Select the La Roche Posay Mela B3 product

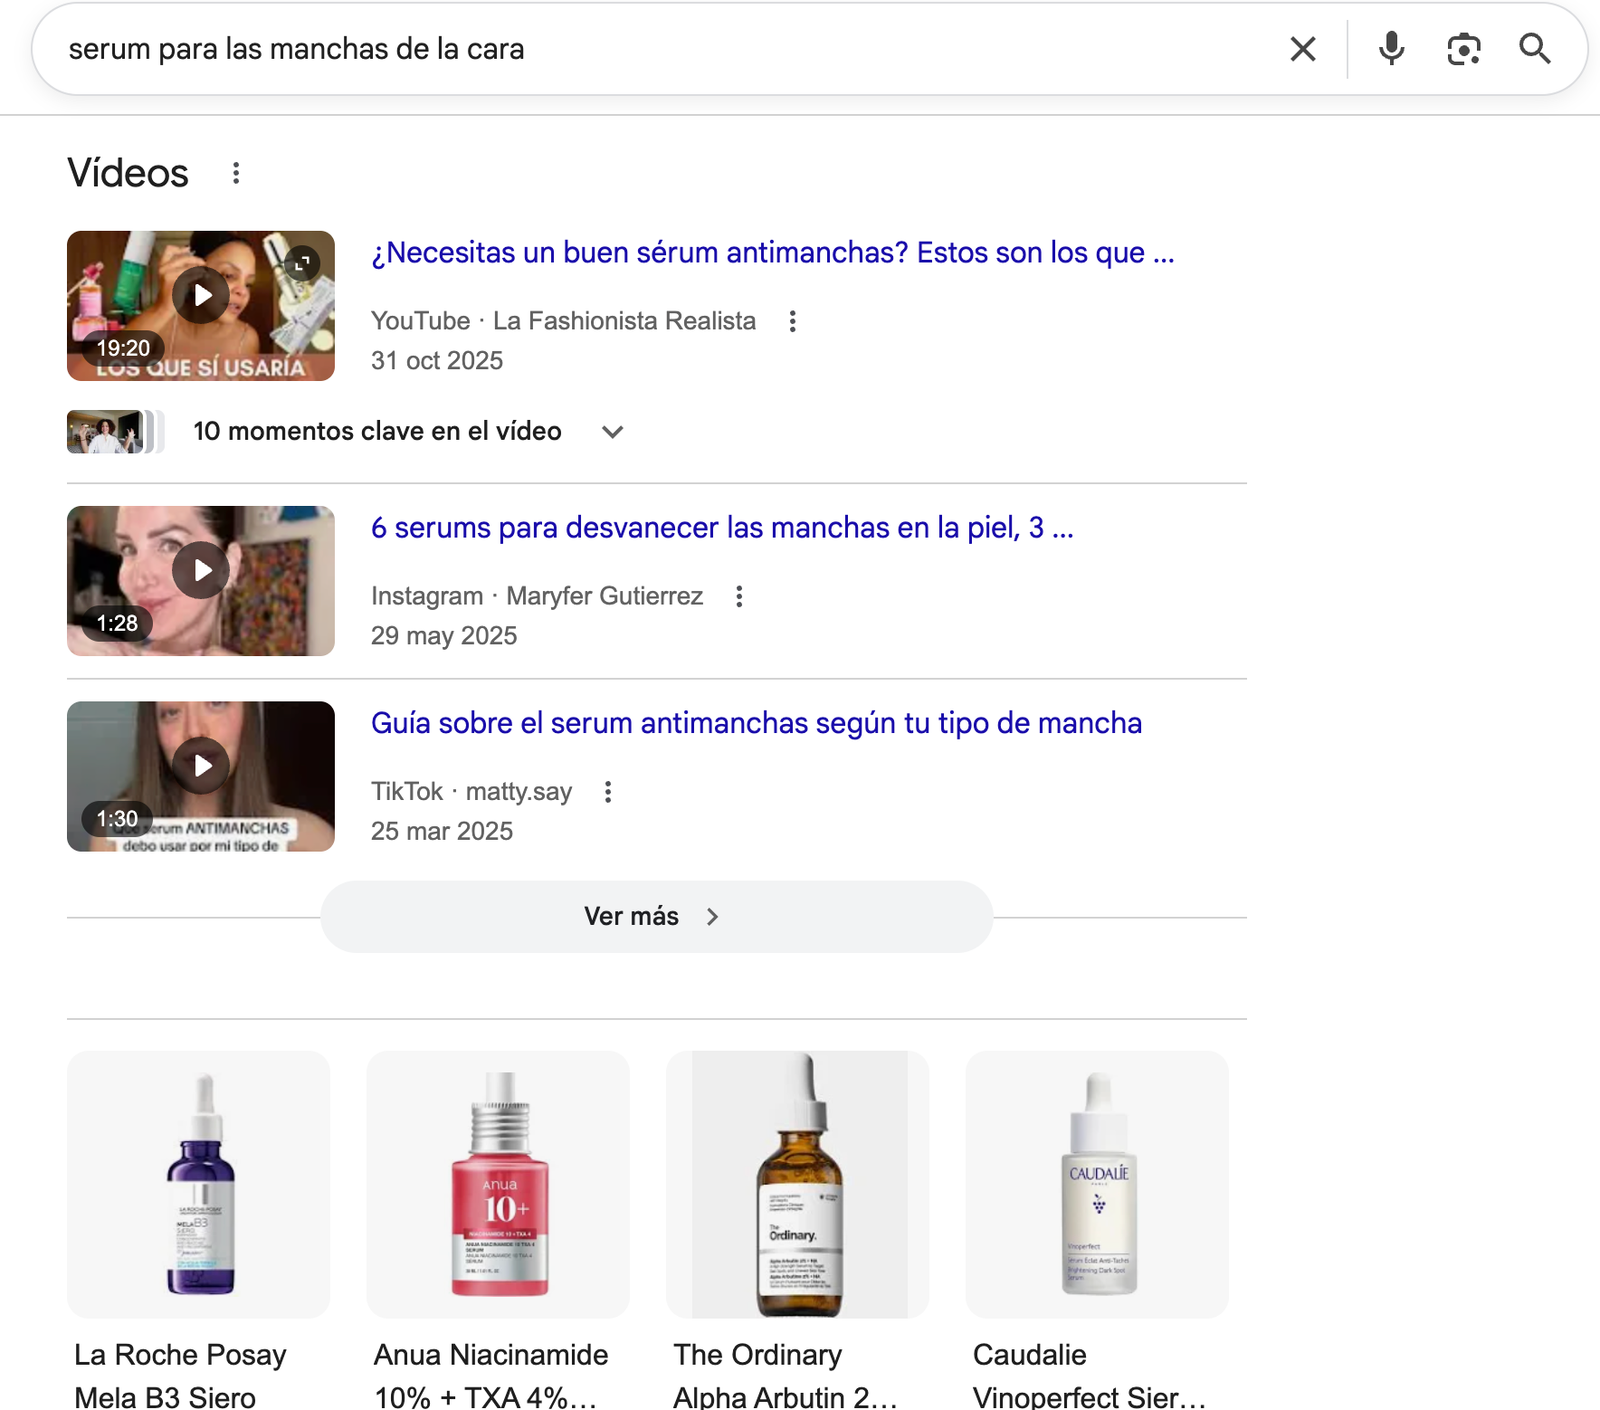pos(198,1185)
